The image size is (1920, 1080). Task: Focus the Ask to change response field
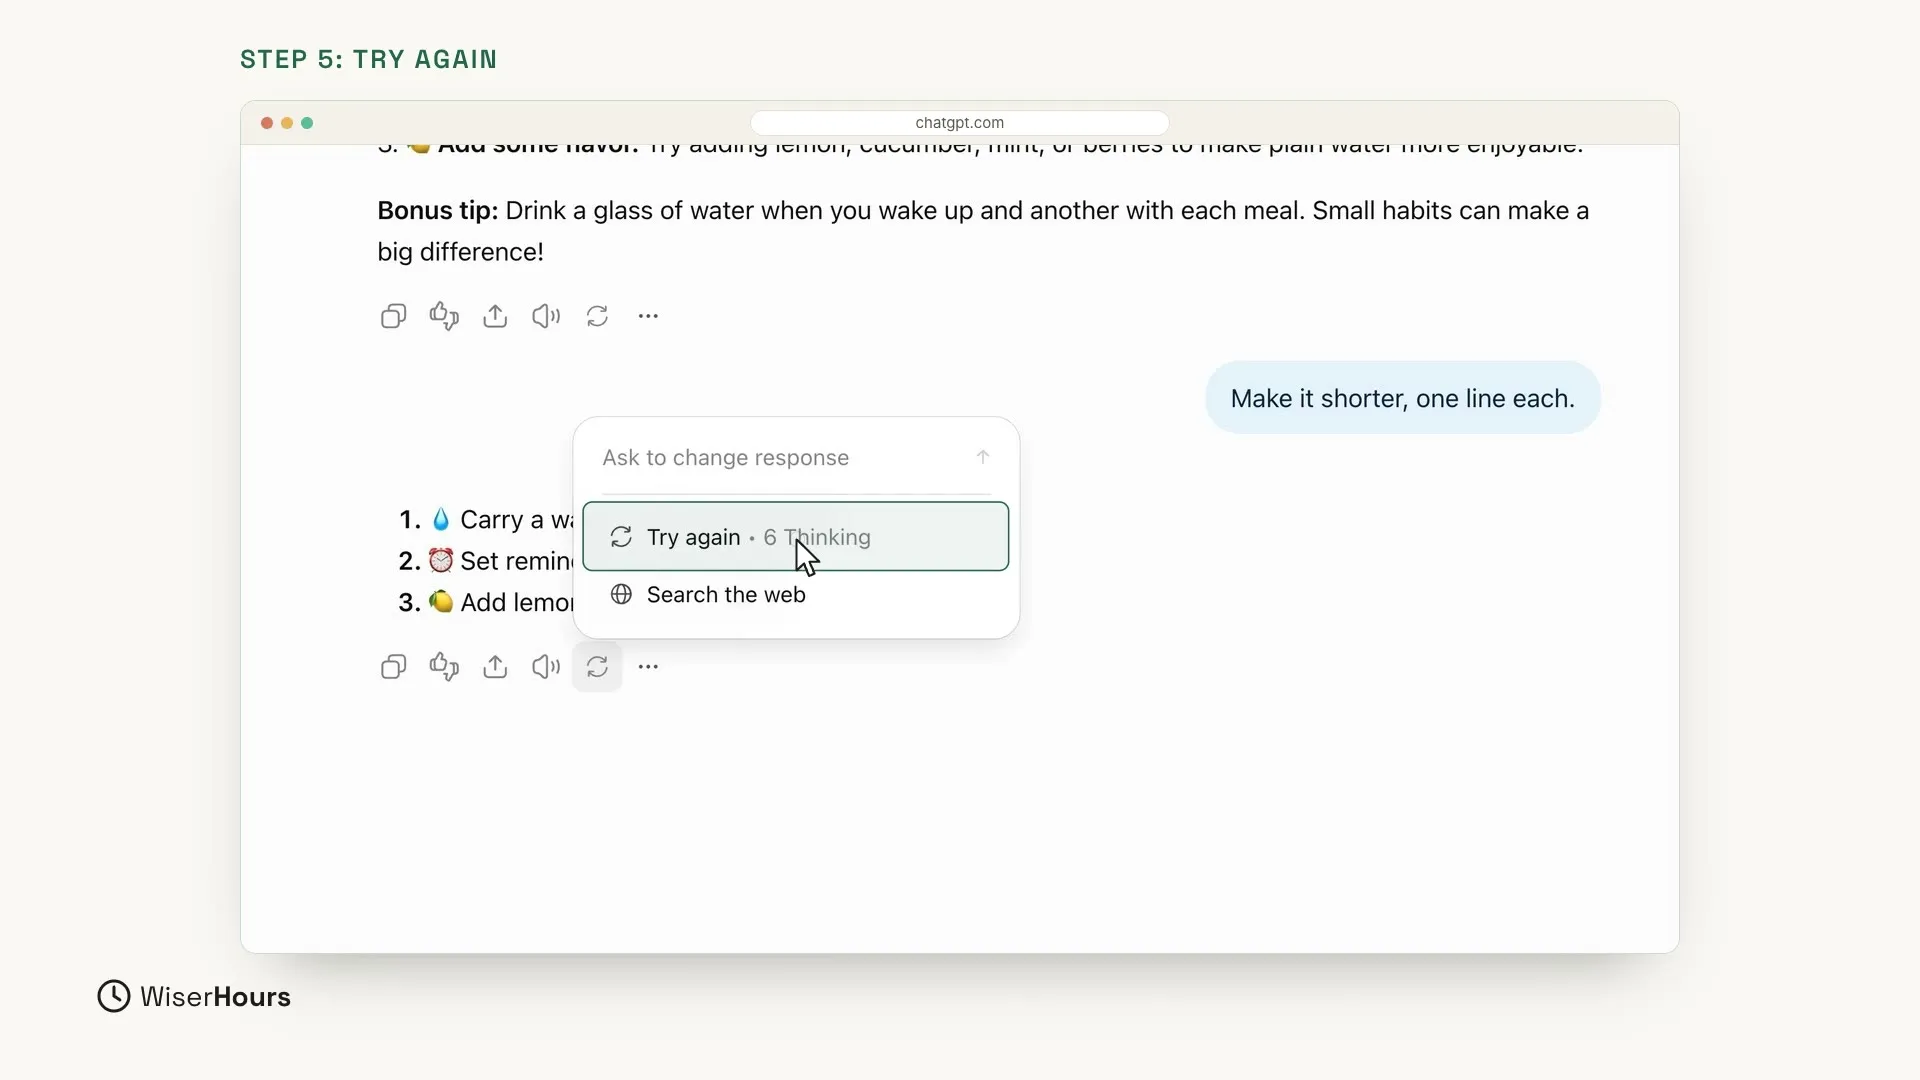(x=780, y=458)
